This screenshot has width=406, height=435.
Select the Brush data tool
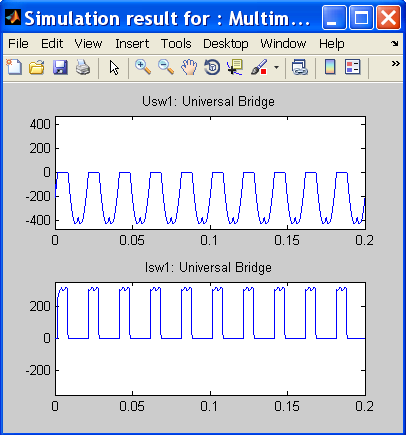[259, 67]
